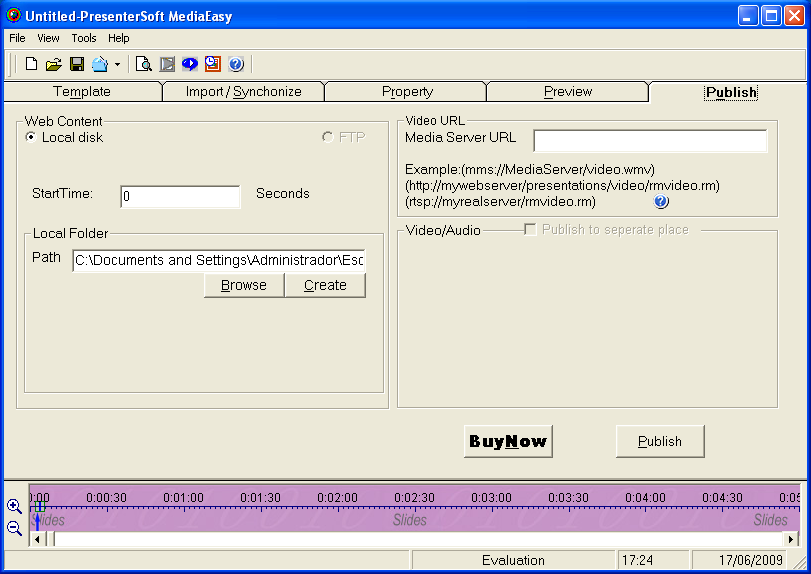Minimize the MediaEasy window
This screenshot has height=574, width=811.
click(x=747, y=16)
